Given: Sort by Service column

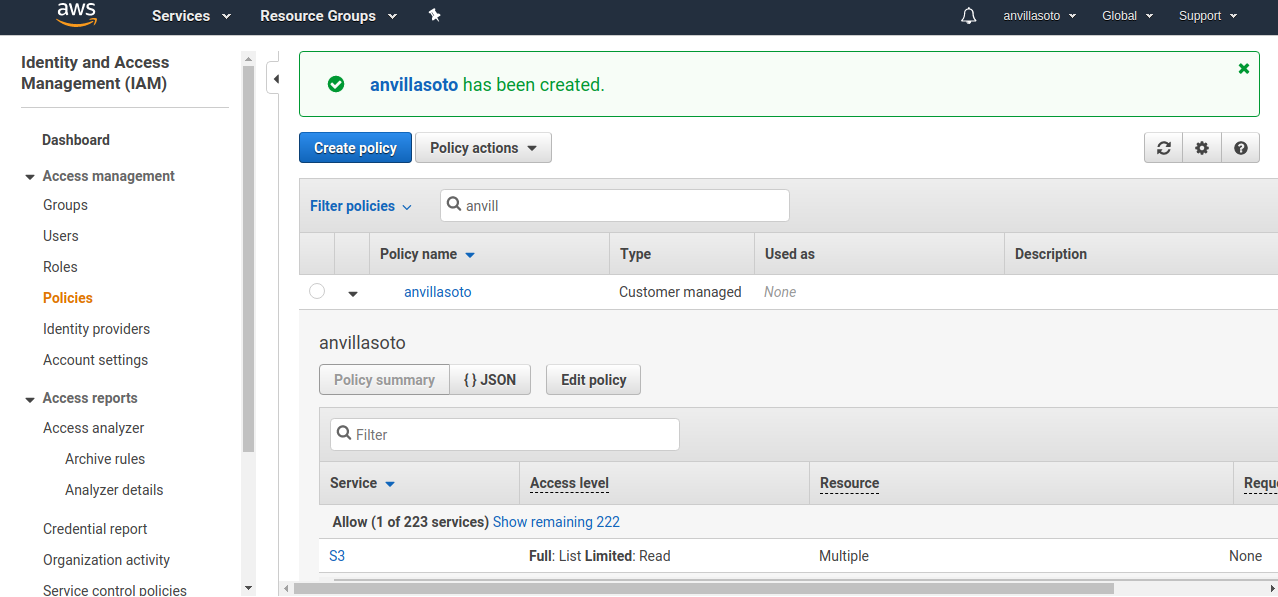Looking at the screenshot, I should [x=362, y=483].
